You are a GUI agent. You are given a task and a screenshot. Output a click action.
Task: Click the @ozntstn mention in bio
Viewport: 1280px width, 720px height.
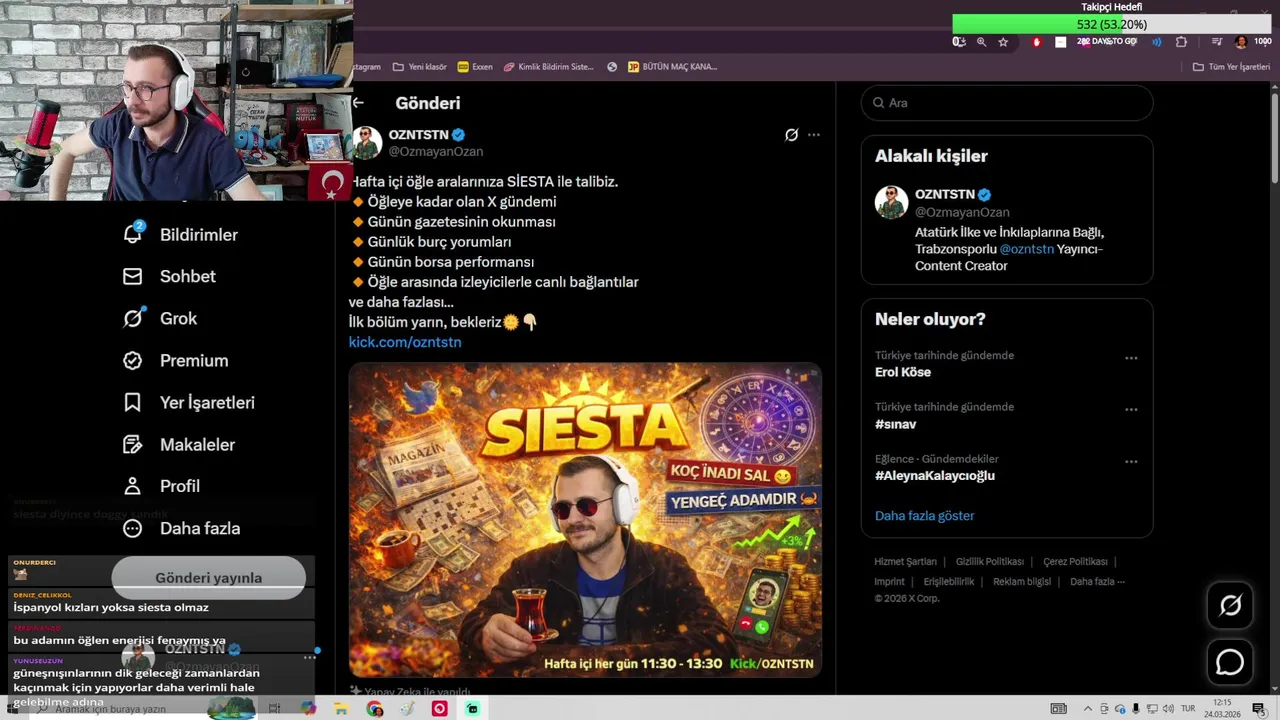pyautogui.click(x=1026, y=249)
